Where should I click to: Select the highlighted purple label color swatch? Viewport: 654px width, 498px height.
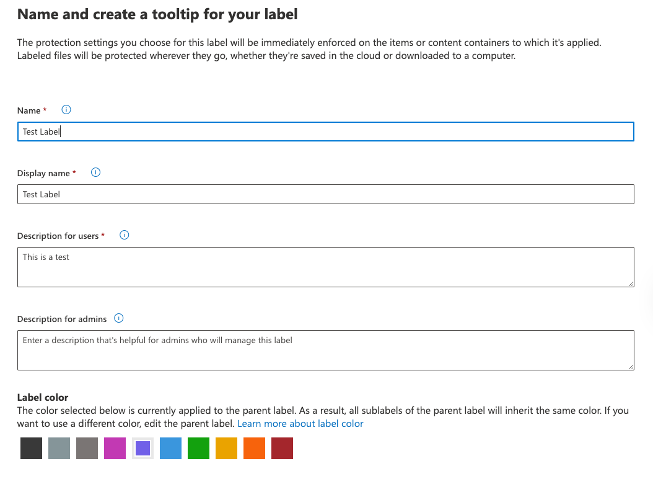[143, 448]
